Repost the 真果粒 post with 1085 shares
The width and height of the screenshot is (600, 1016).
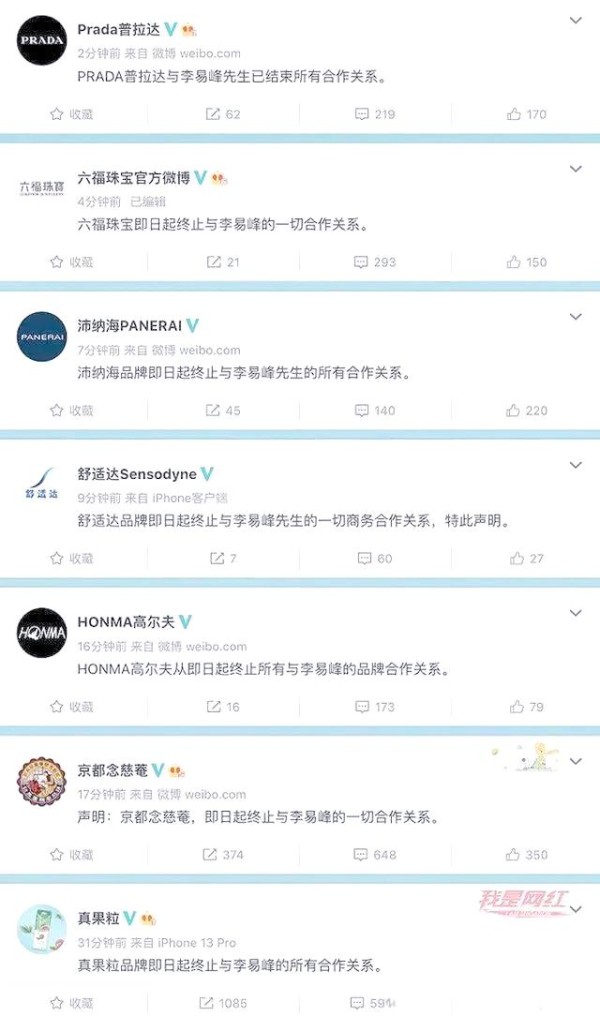point(222,1003)
